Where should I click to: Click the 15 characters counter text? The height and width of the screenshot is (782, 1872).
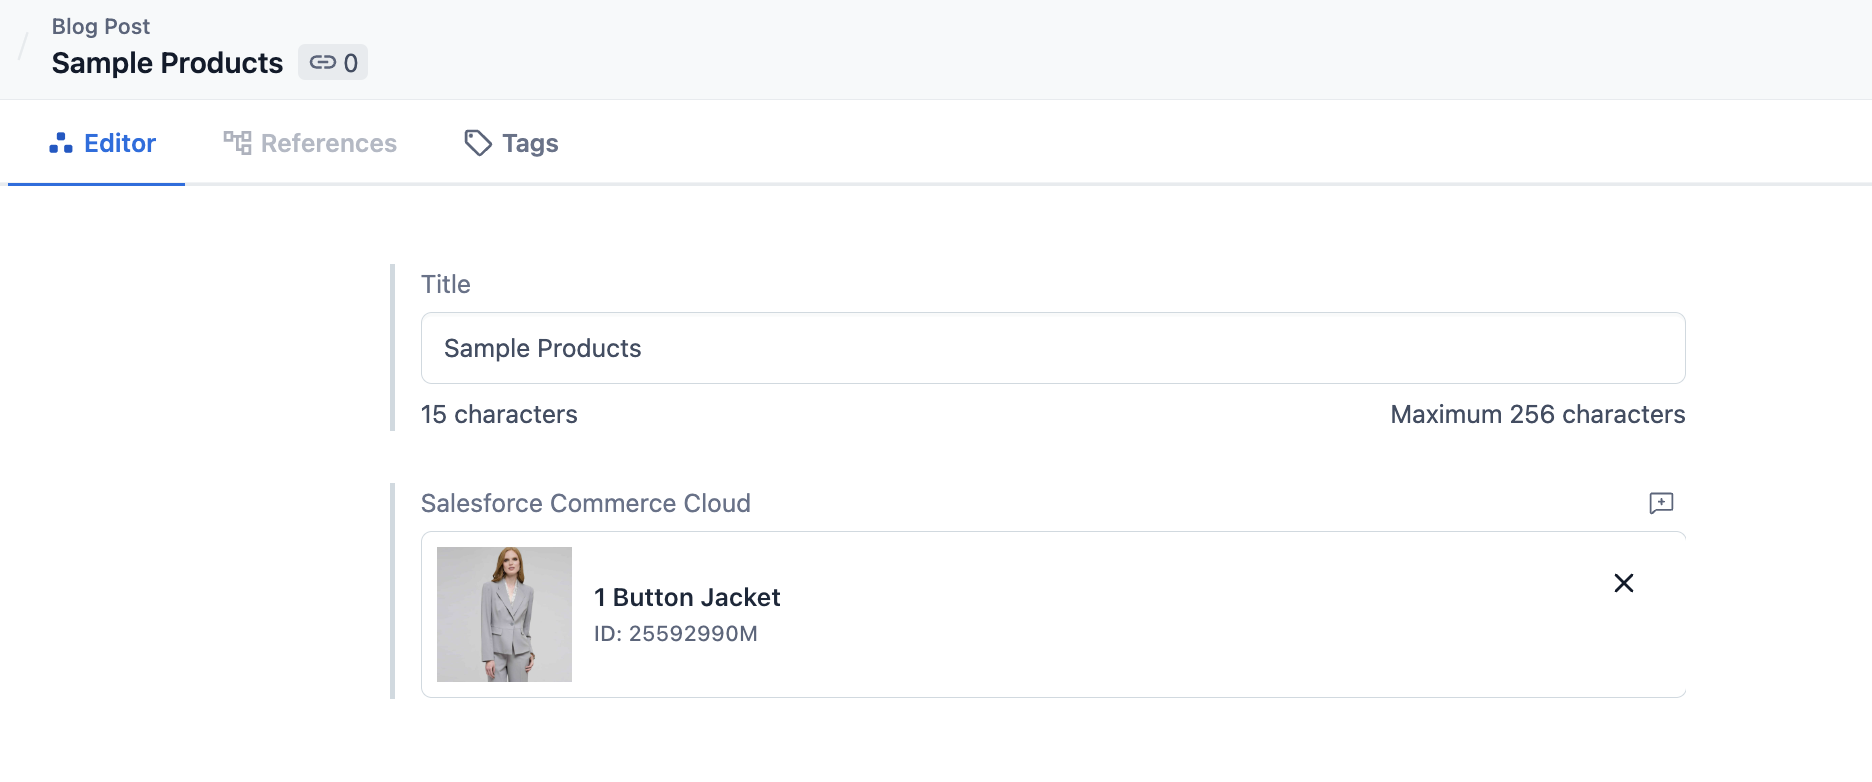point(499,414)
